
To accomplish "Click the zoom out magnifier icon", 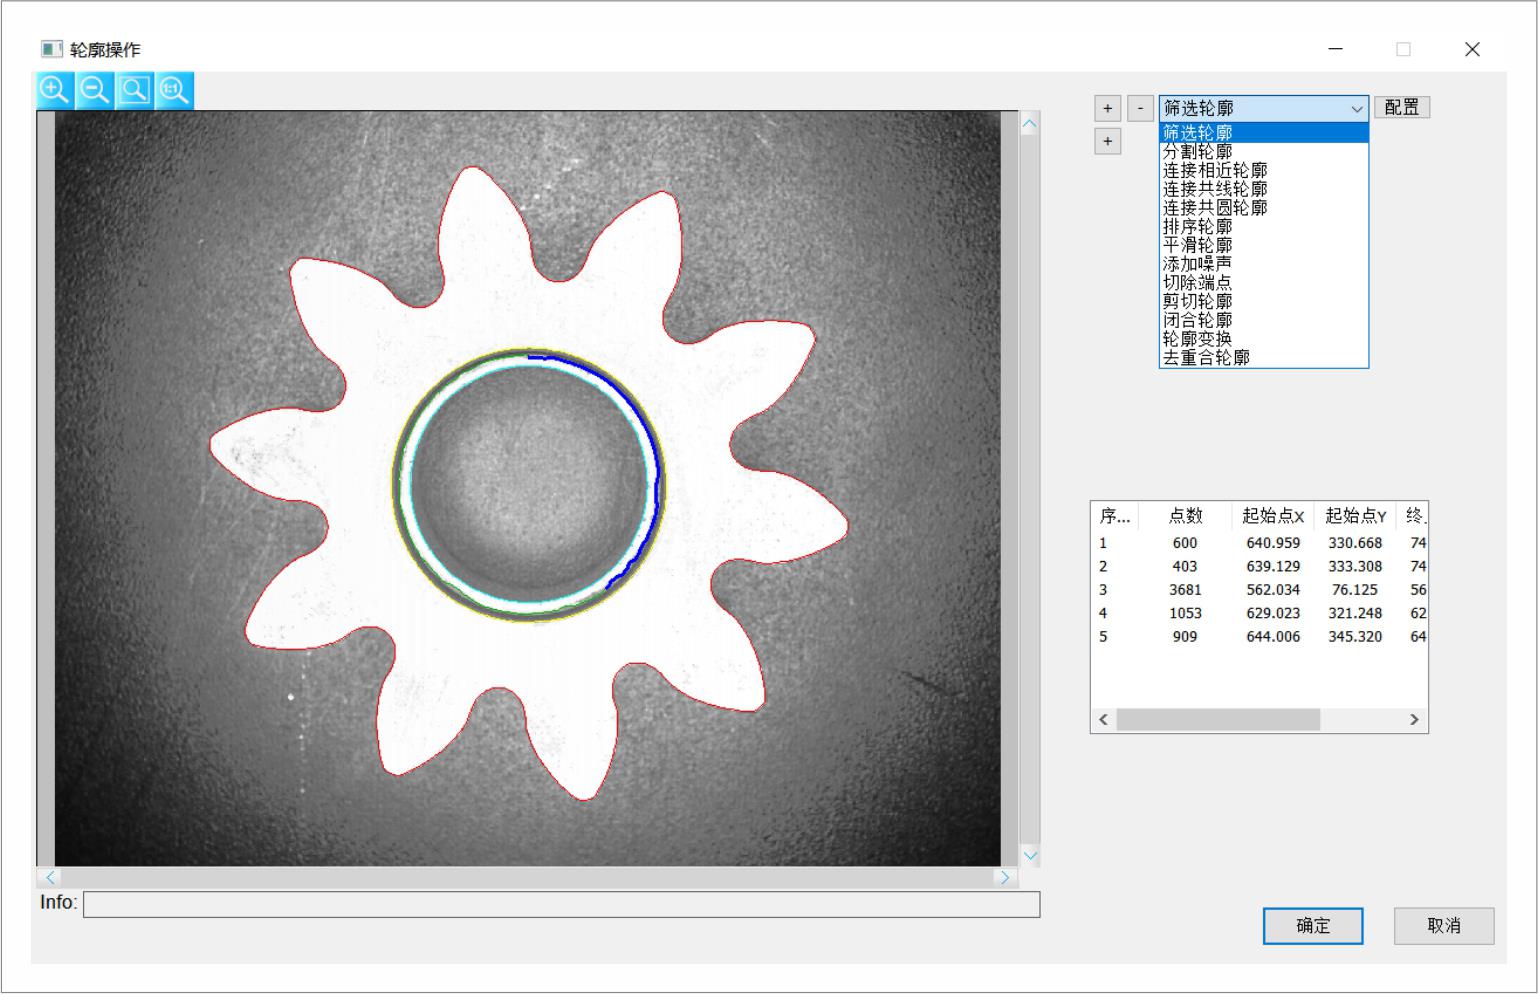I will pyautogui.click(x=95, y=90).
